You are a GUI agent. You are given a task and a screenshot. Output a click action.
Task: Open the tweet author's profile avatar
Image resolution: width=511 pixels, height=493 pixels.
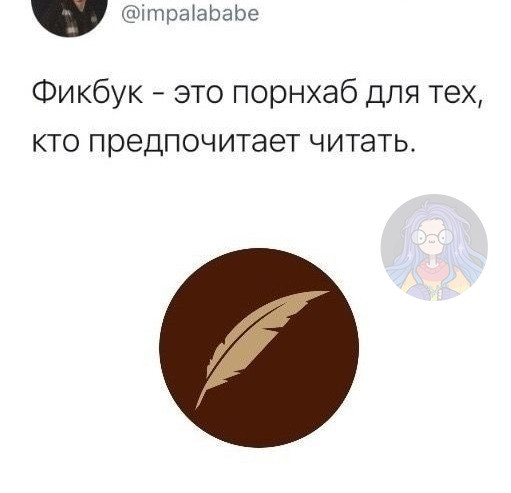pyautogui.click(x=69, y=15)
